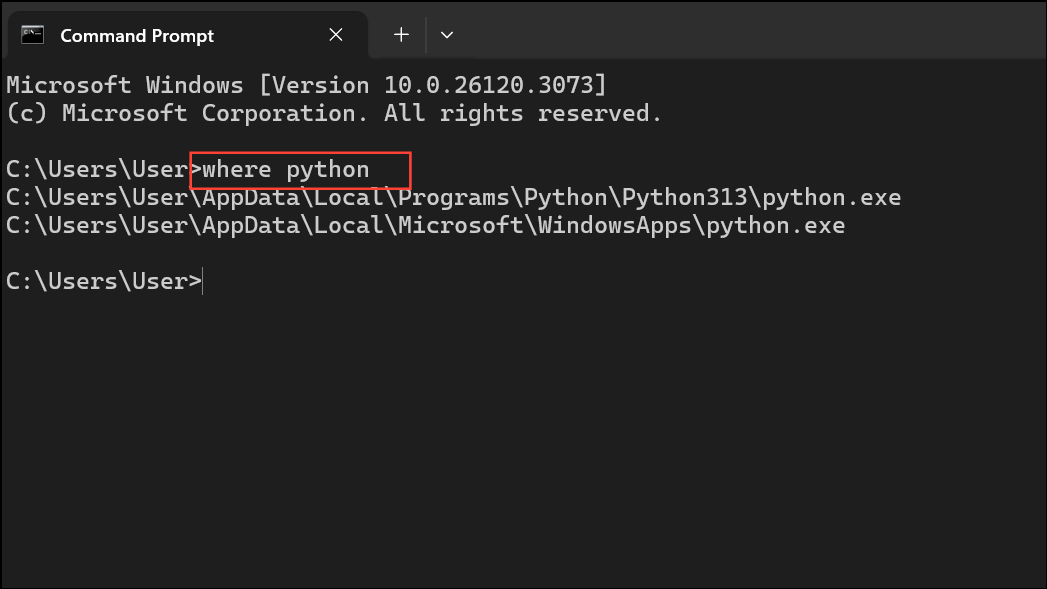Image resolution: width=1047 pixels, height=589 pixels.
Task: Open the down-arrow menu next to the plus button
Action: pyautogui.click(x=447, y=34)
